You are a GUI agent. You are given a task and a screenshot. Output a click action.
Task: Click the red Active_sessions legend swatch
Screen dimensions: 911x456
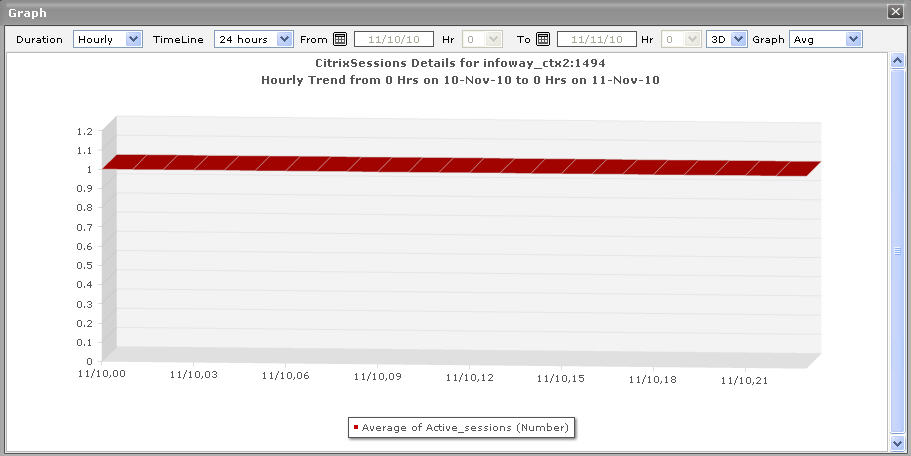click(x=356, y=428)
